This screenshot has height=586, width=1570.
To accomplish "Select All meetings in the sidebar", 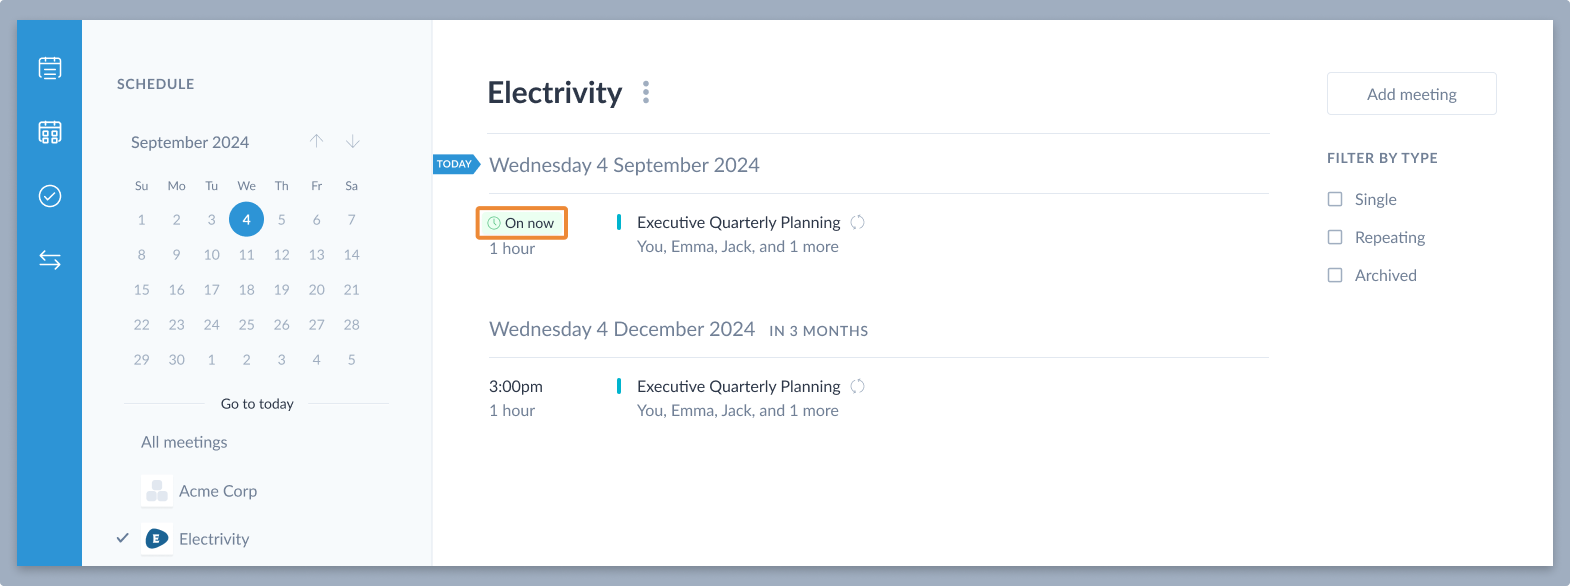I will point(184,442).
